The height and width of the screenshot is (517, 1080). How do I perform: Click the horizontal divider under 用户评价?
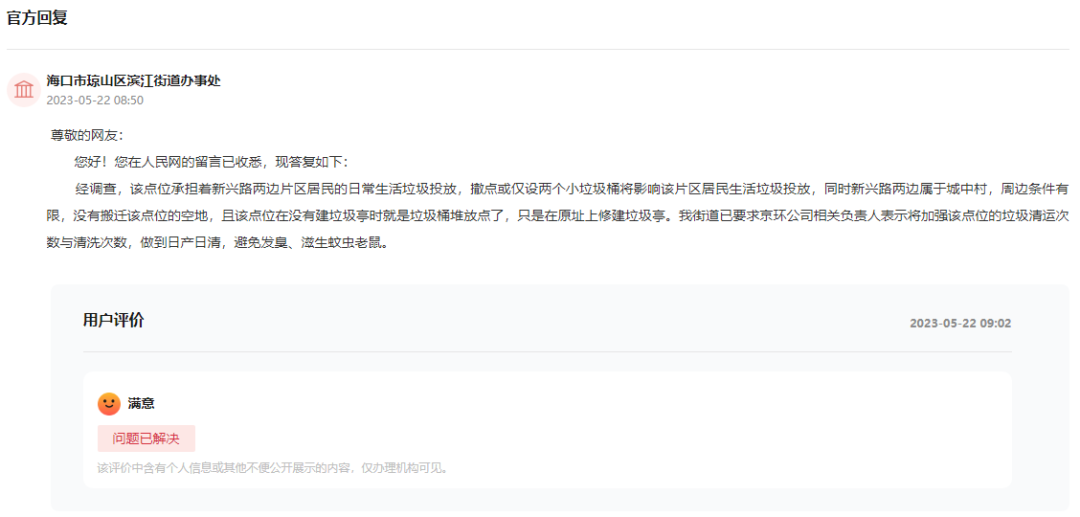coord(548,352)
